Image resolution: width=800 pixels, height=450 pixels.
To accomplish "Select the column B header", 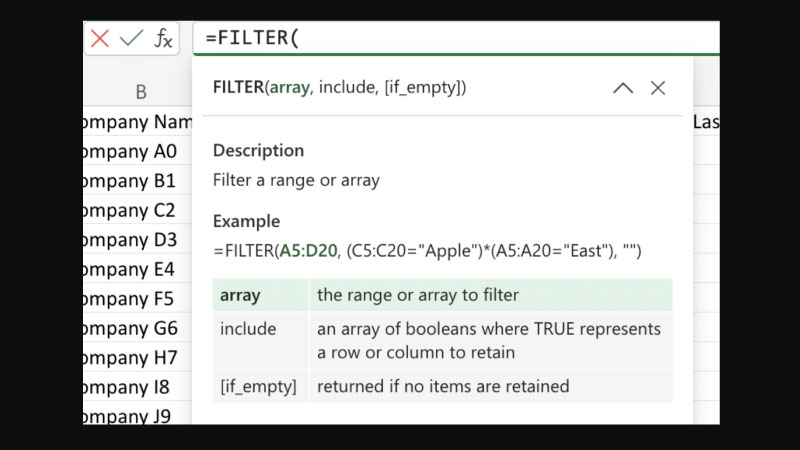I will coord(141,92).
